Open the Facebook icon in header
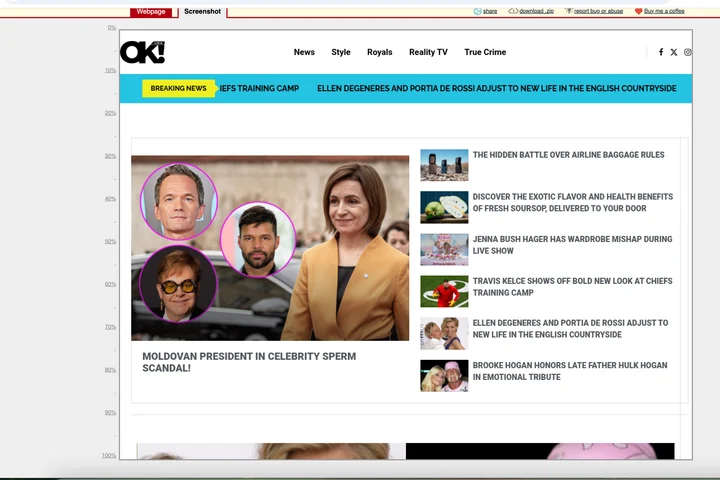720x480 pixels. pos(661,52)
